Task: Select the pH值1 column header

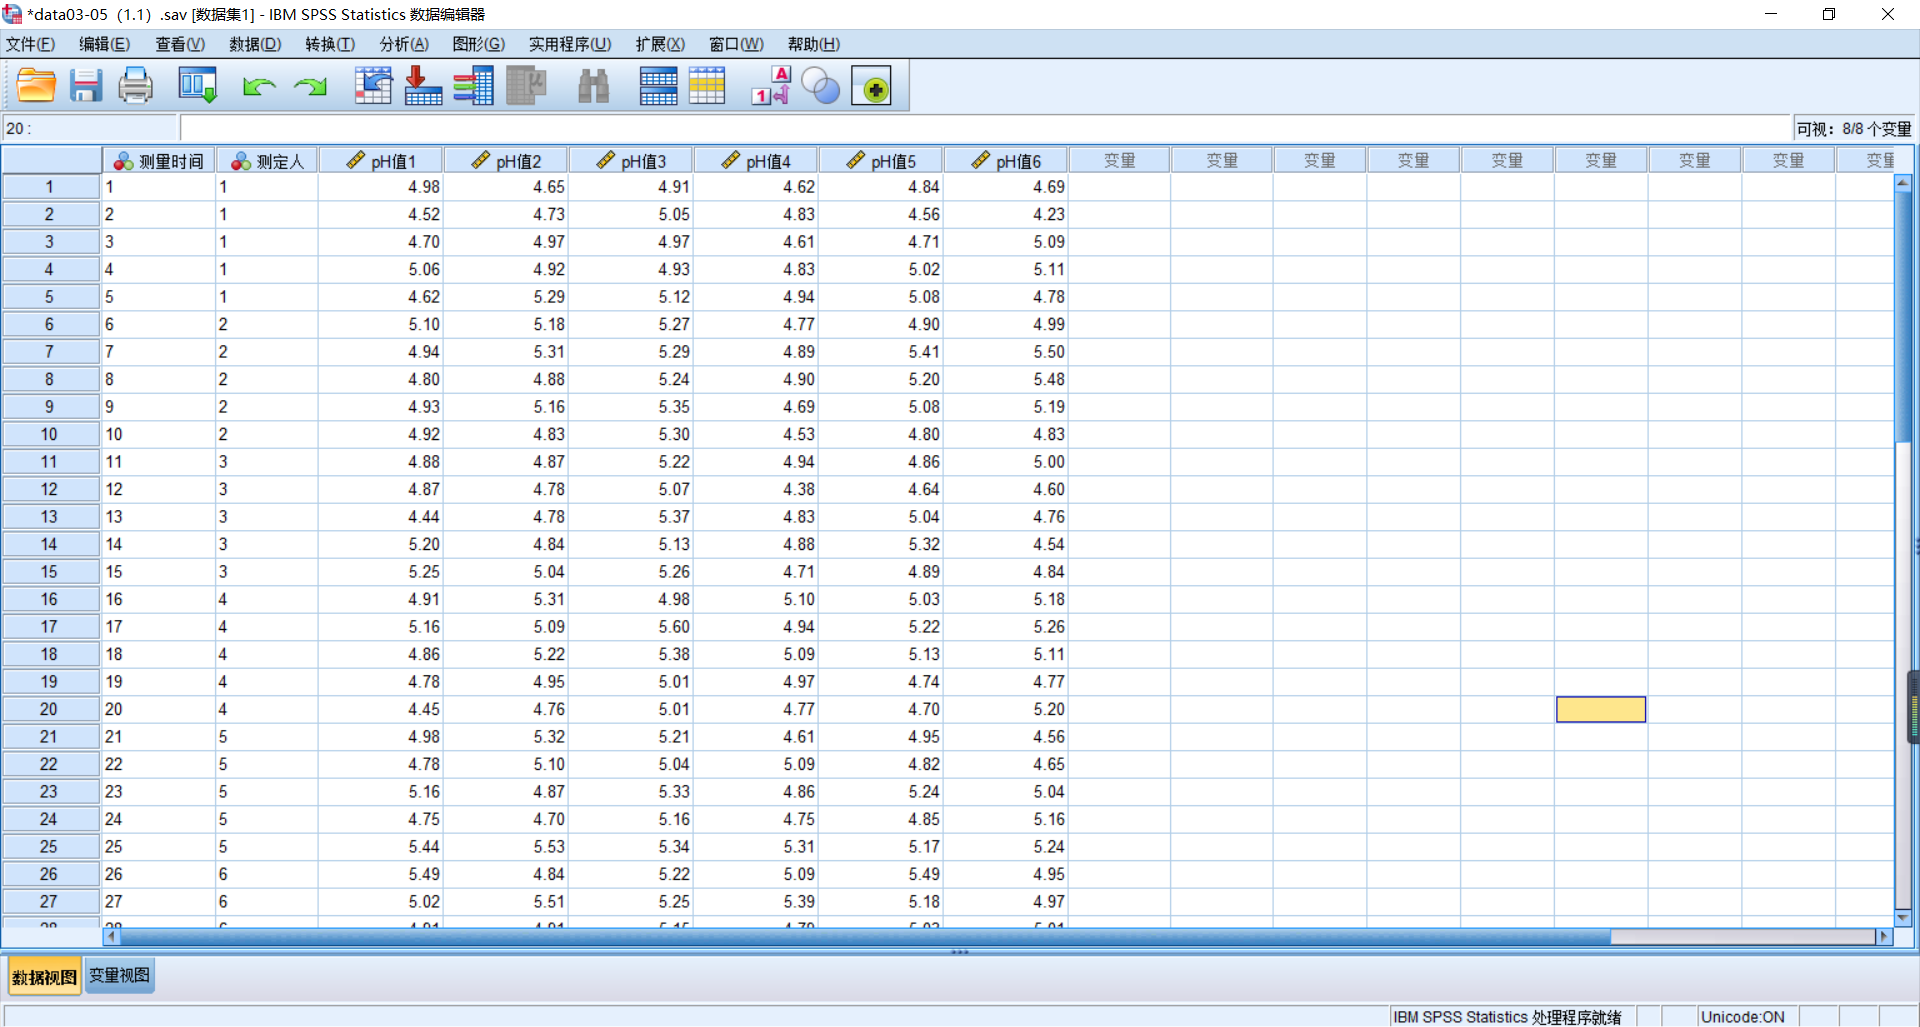Action: [381, 161]
